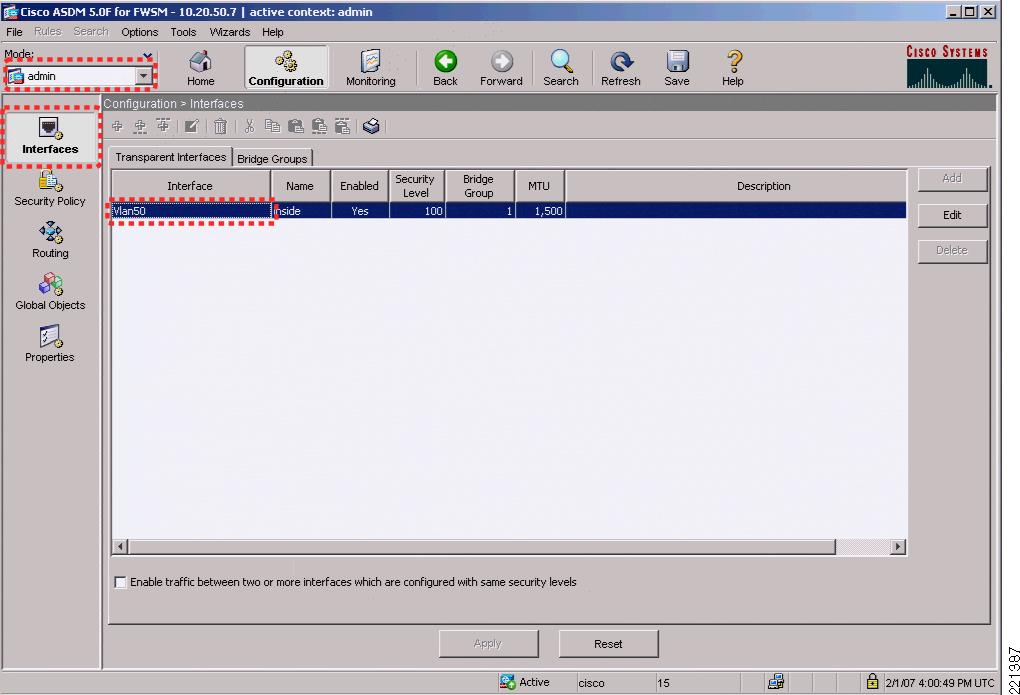Click the Edit button beside the table
Viewport: 1020px width, 695px height.
(952, 215)
